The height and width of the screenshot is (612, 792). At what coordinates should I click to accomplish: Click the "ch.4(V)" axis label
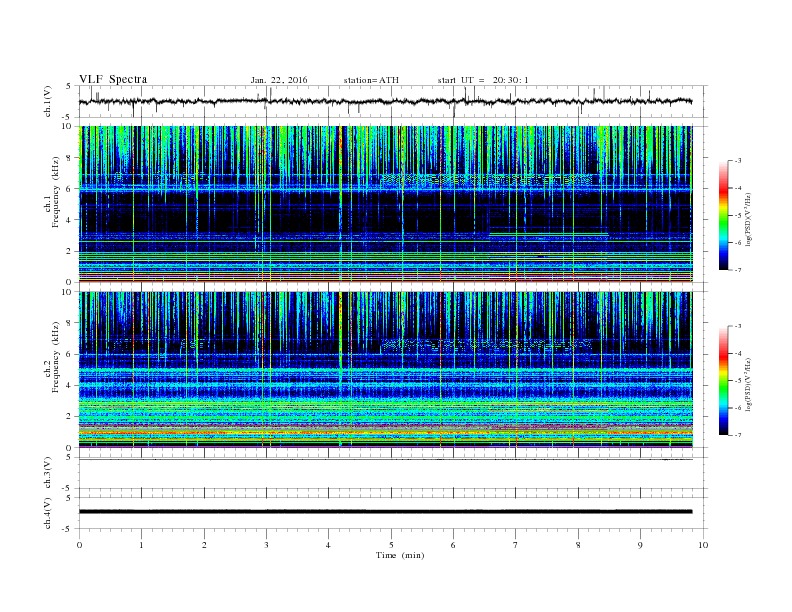[x=47, y=513]
